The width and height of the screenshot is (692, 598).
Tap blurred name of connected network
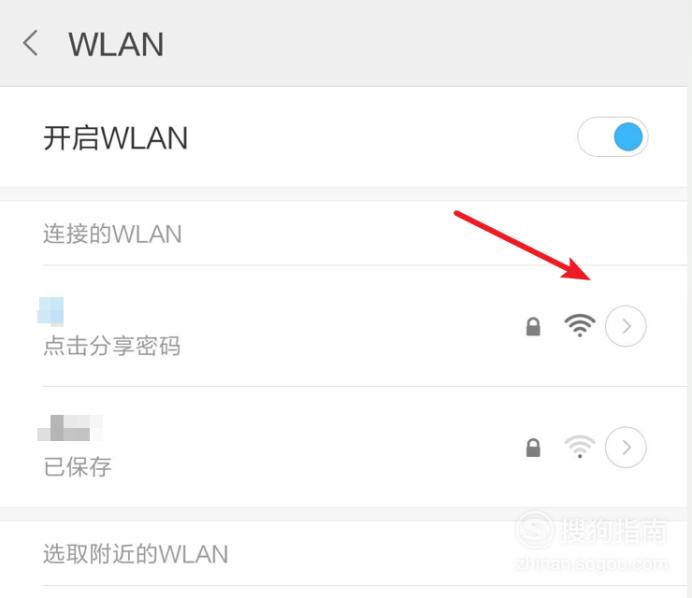[x=51, y=312]
